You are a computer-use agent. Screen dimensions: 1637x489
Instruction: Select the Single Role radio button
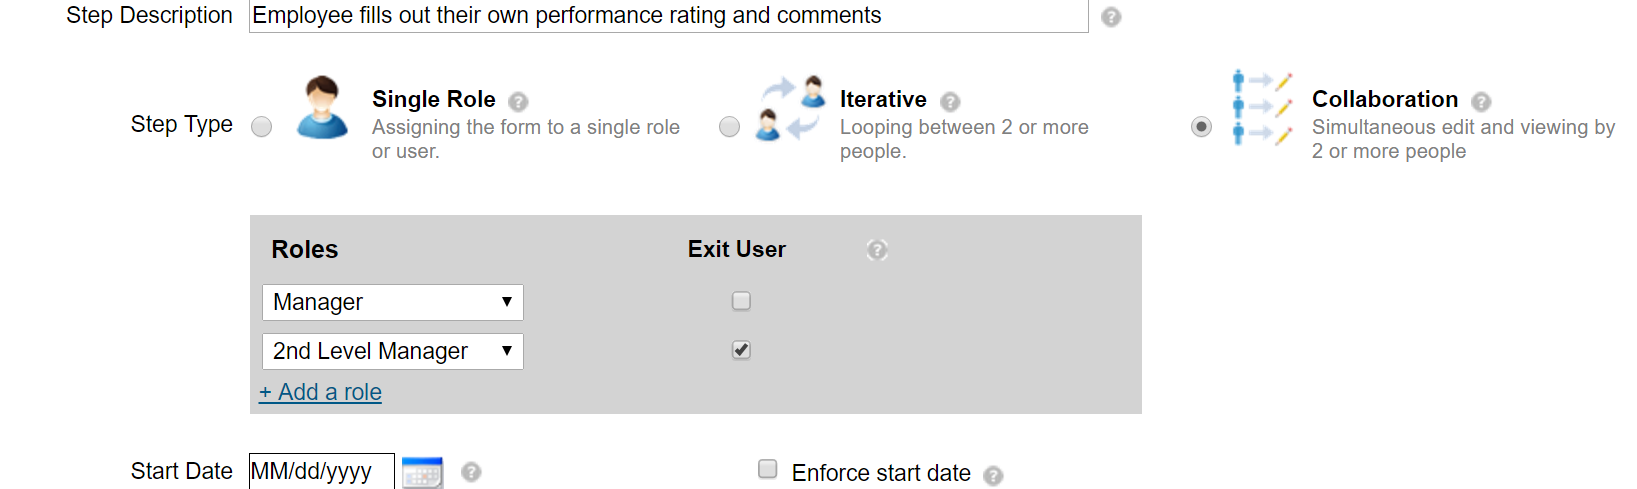click(261, 127)
